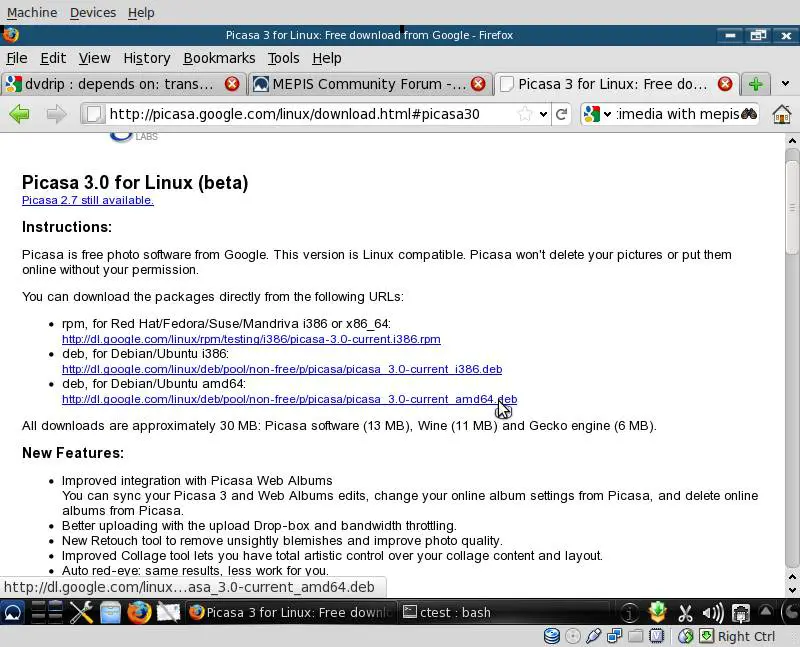Open the green download updater tray icon
The width and height of the screenshot is (800, 647).
(658, 612)
